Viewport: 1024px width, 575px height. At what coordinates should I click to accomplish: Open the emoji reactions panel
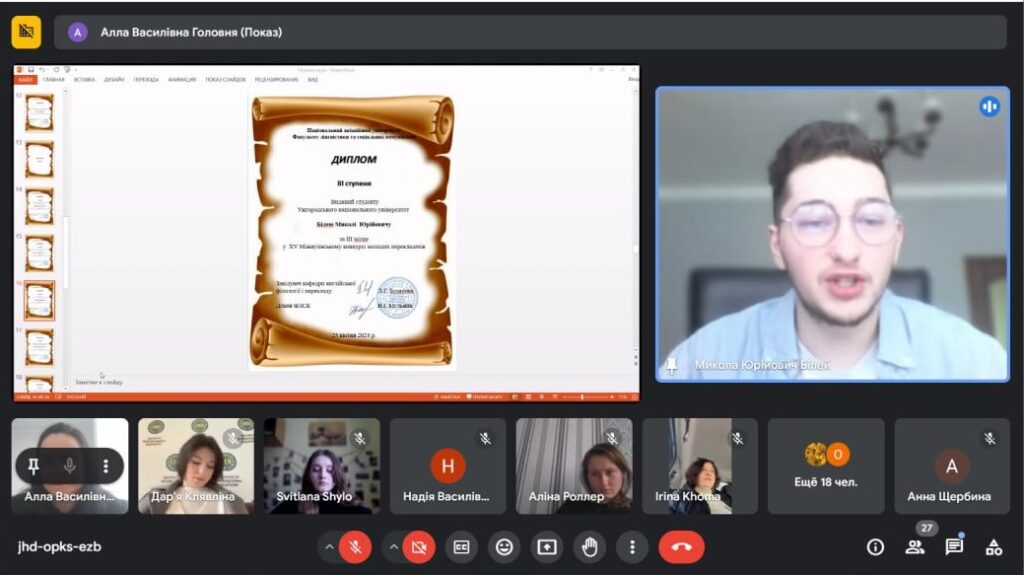504,547
